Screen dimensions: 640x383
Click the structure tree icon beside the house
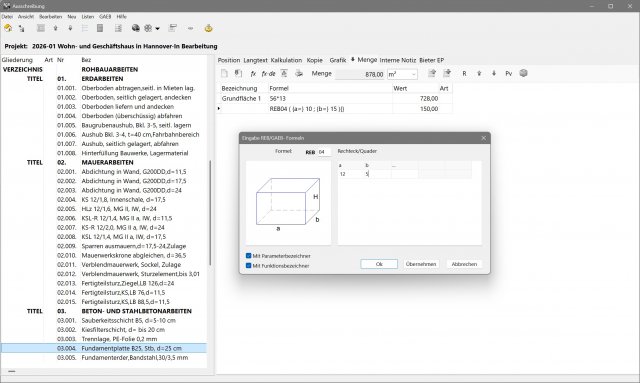pyautogui.click(x=22, y=29)
